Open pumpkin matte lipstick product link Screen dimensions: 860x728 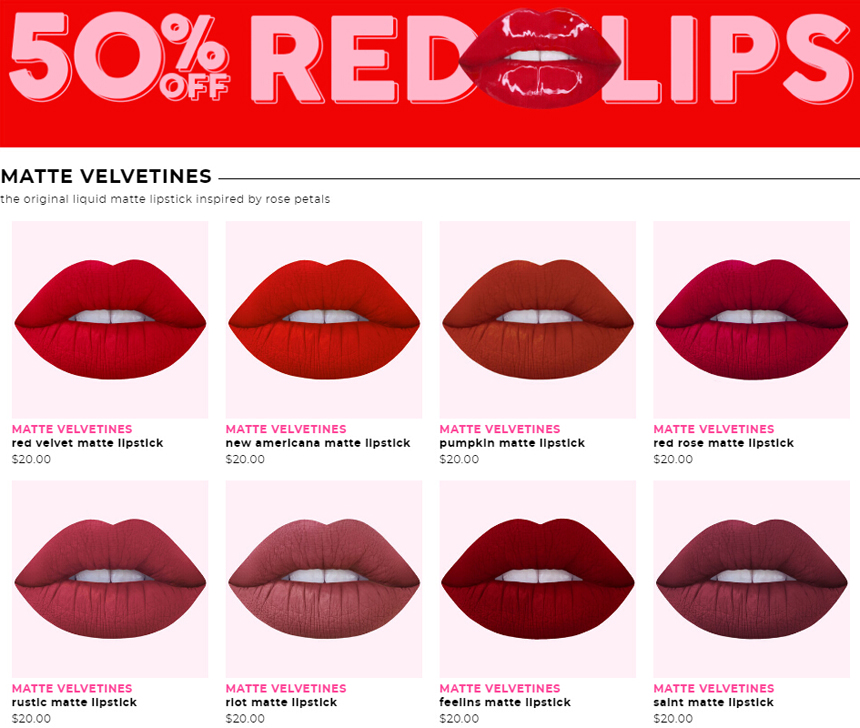pos(512,443)
